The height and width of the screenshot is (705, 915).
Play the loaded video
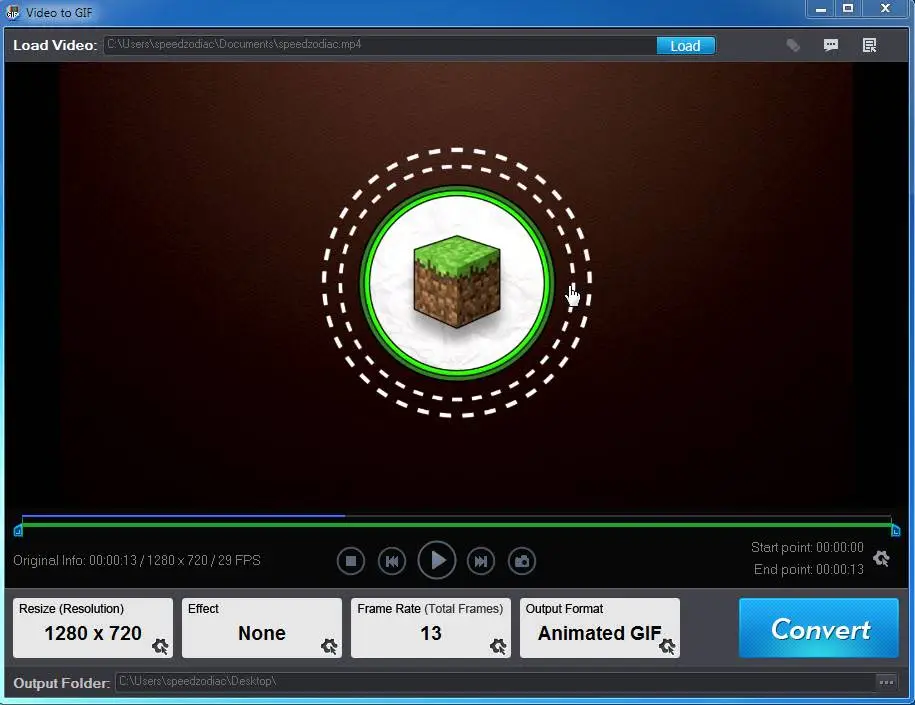coord(437,560)
